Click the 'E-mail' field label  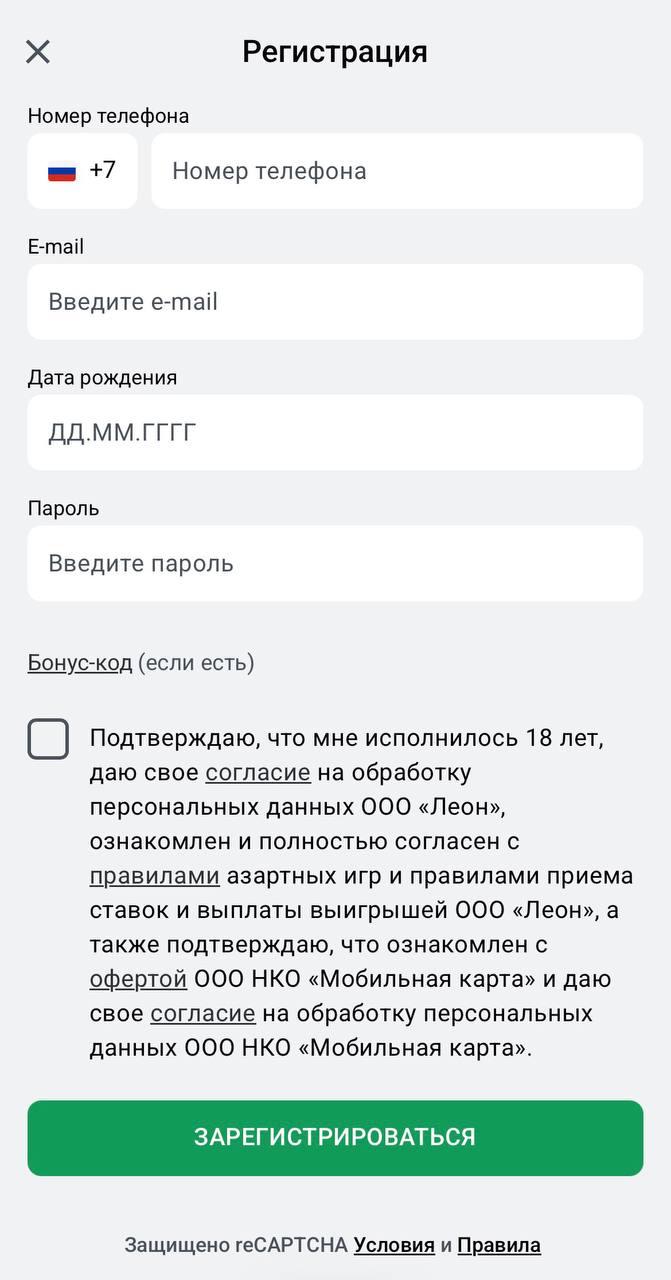click(x=56, y=246)
